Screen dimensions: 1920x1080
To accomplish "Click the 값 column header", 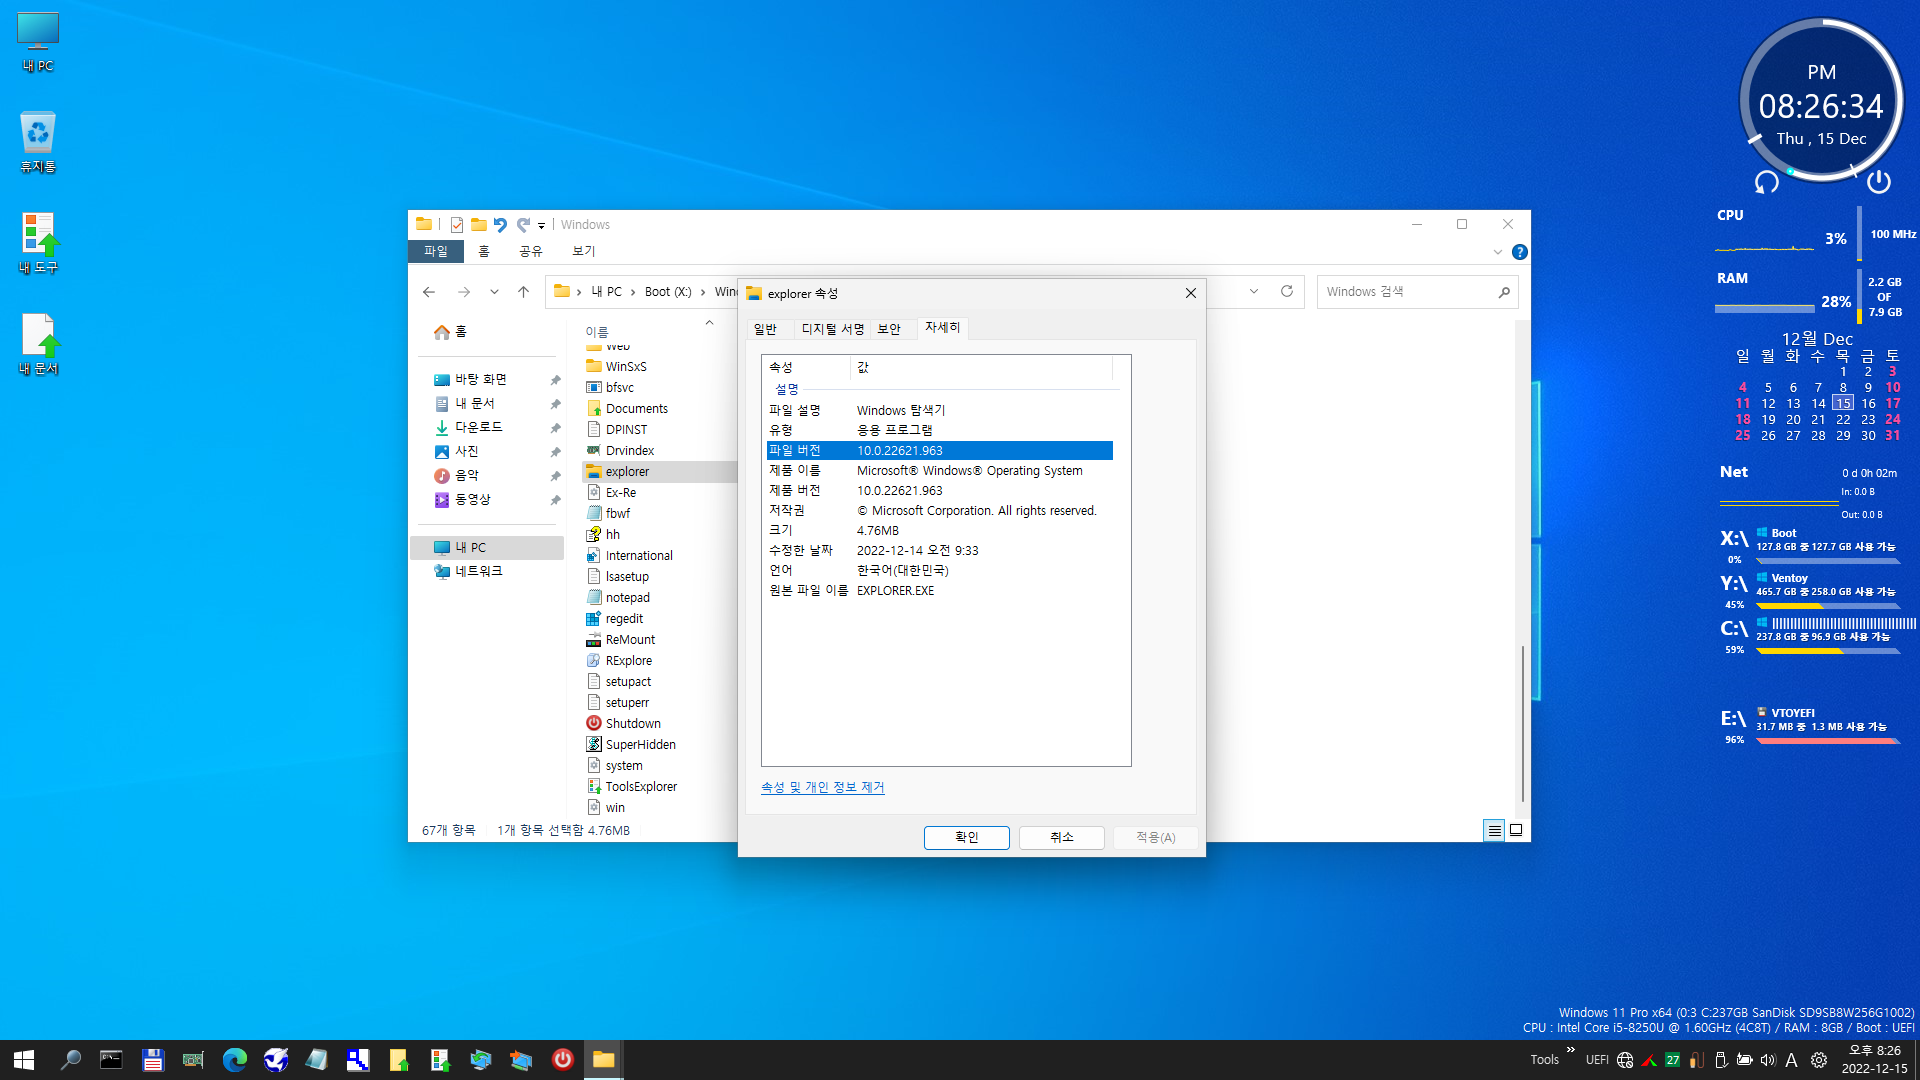I will point(981,368).
